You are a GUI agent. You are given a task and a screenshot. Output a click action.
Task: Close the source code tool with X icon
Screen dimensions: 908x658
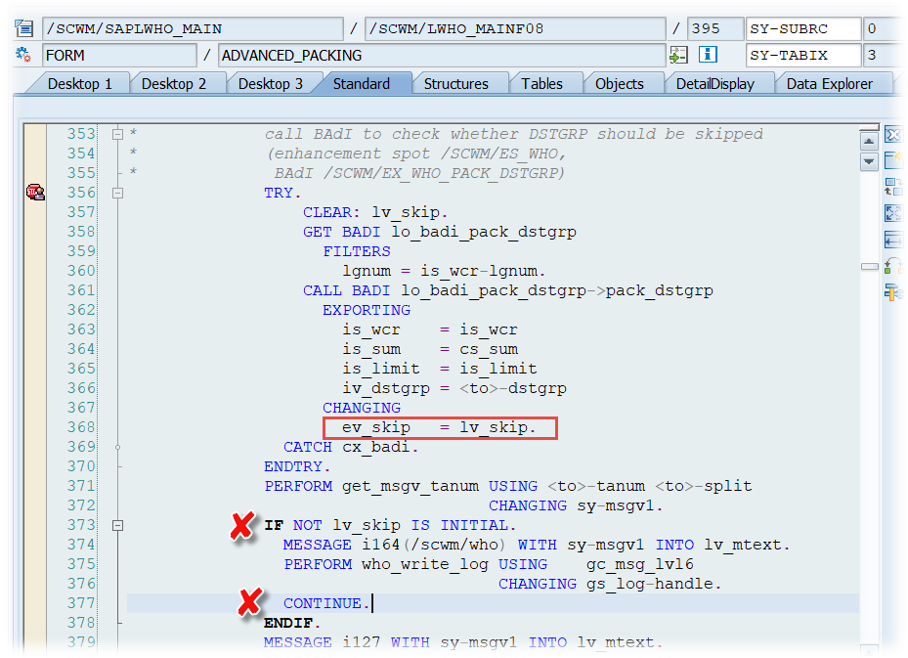pos(893,134)
